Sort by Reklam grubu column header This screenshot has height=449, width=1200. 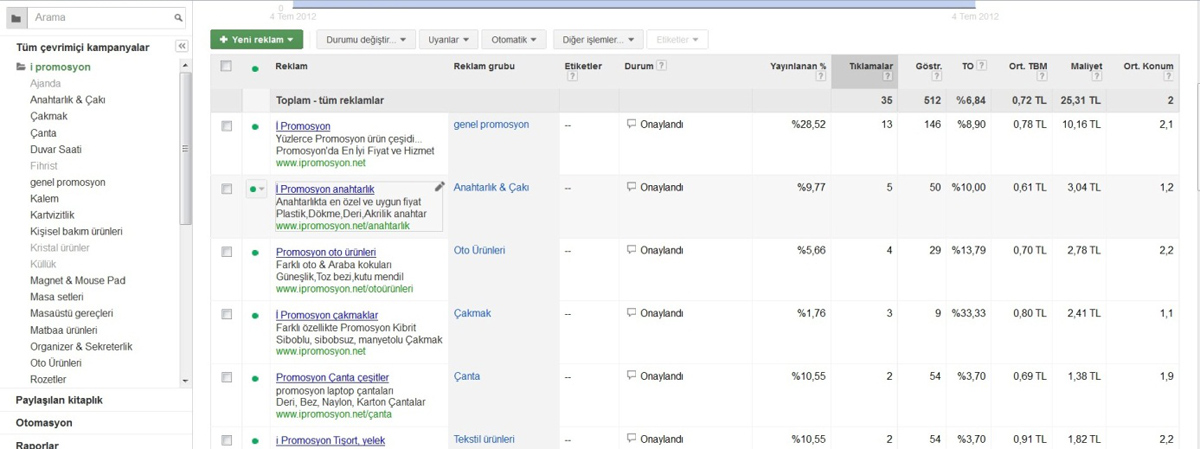pyautogui.click(x=484, y=66)
